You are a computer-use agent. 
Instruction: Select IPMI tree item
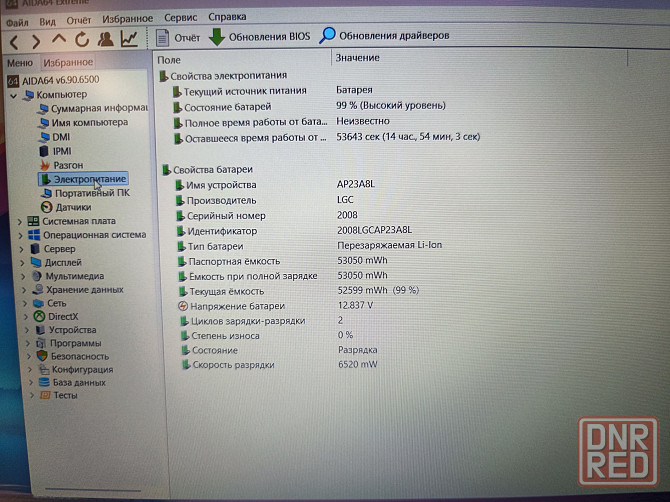(x=56, y=151)
